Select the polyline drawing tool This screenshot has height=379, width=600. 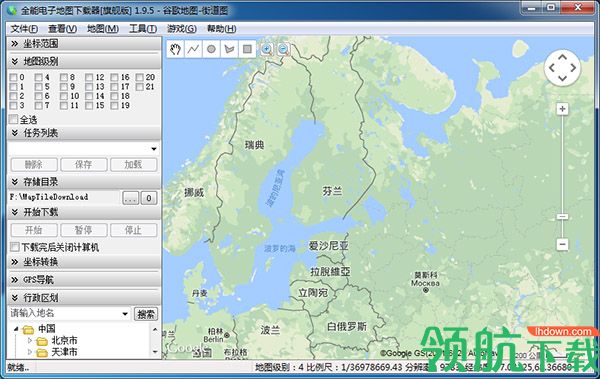[193, 49]
